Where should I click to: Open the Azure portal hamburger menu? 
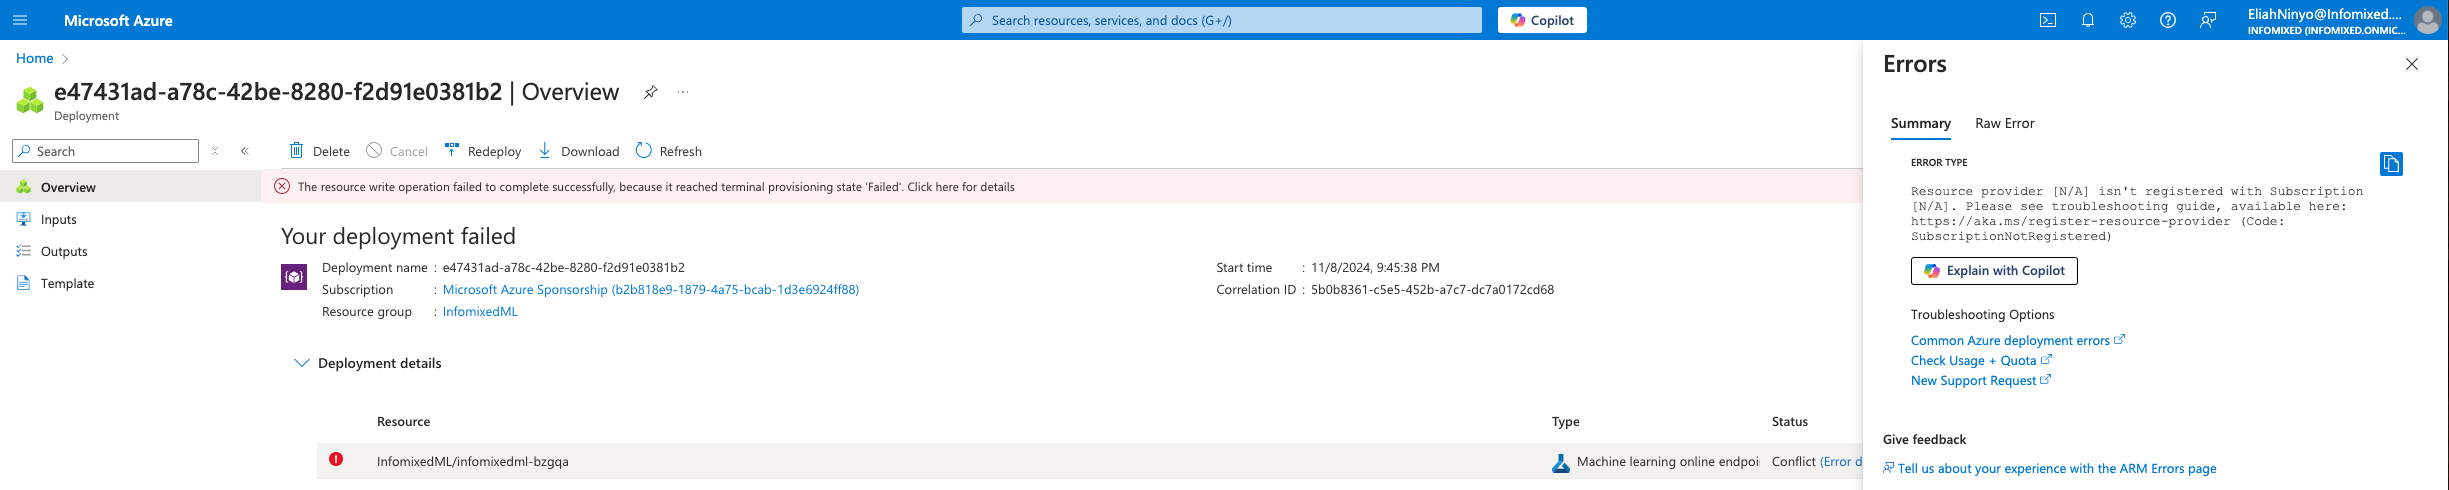pos(20,20)
